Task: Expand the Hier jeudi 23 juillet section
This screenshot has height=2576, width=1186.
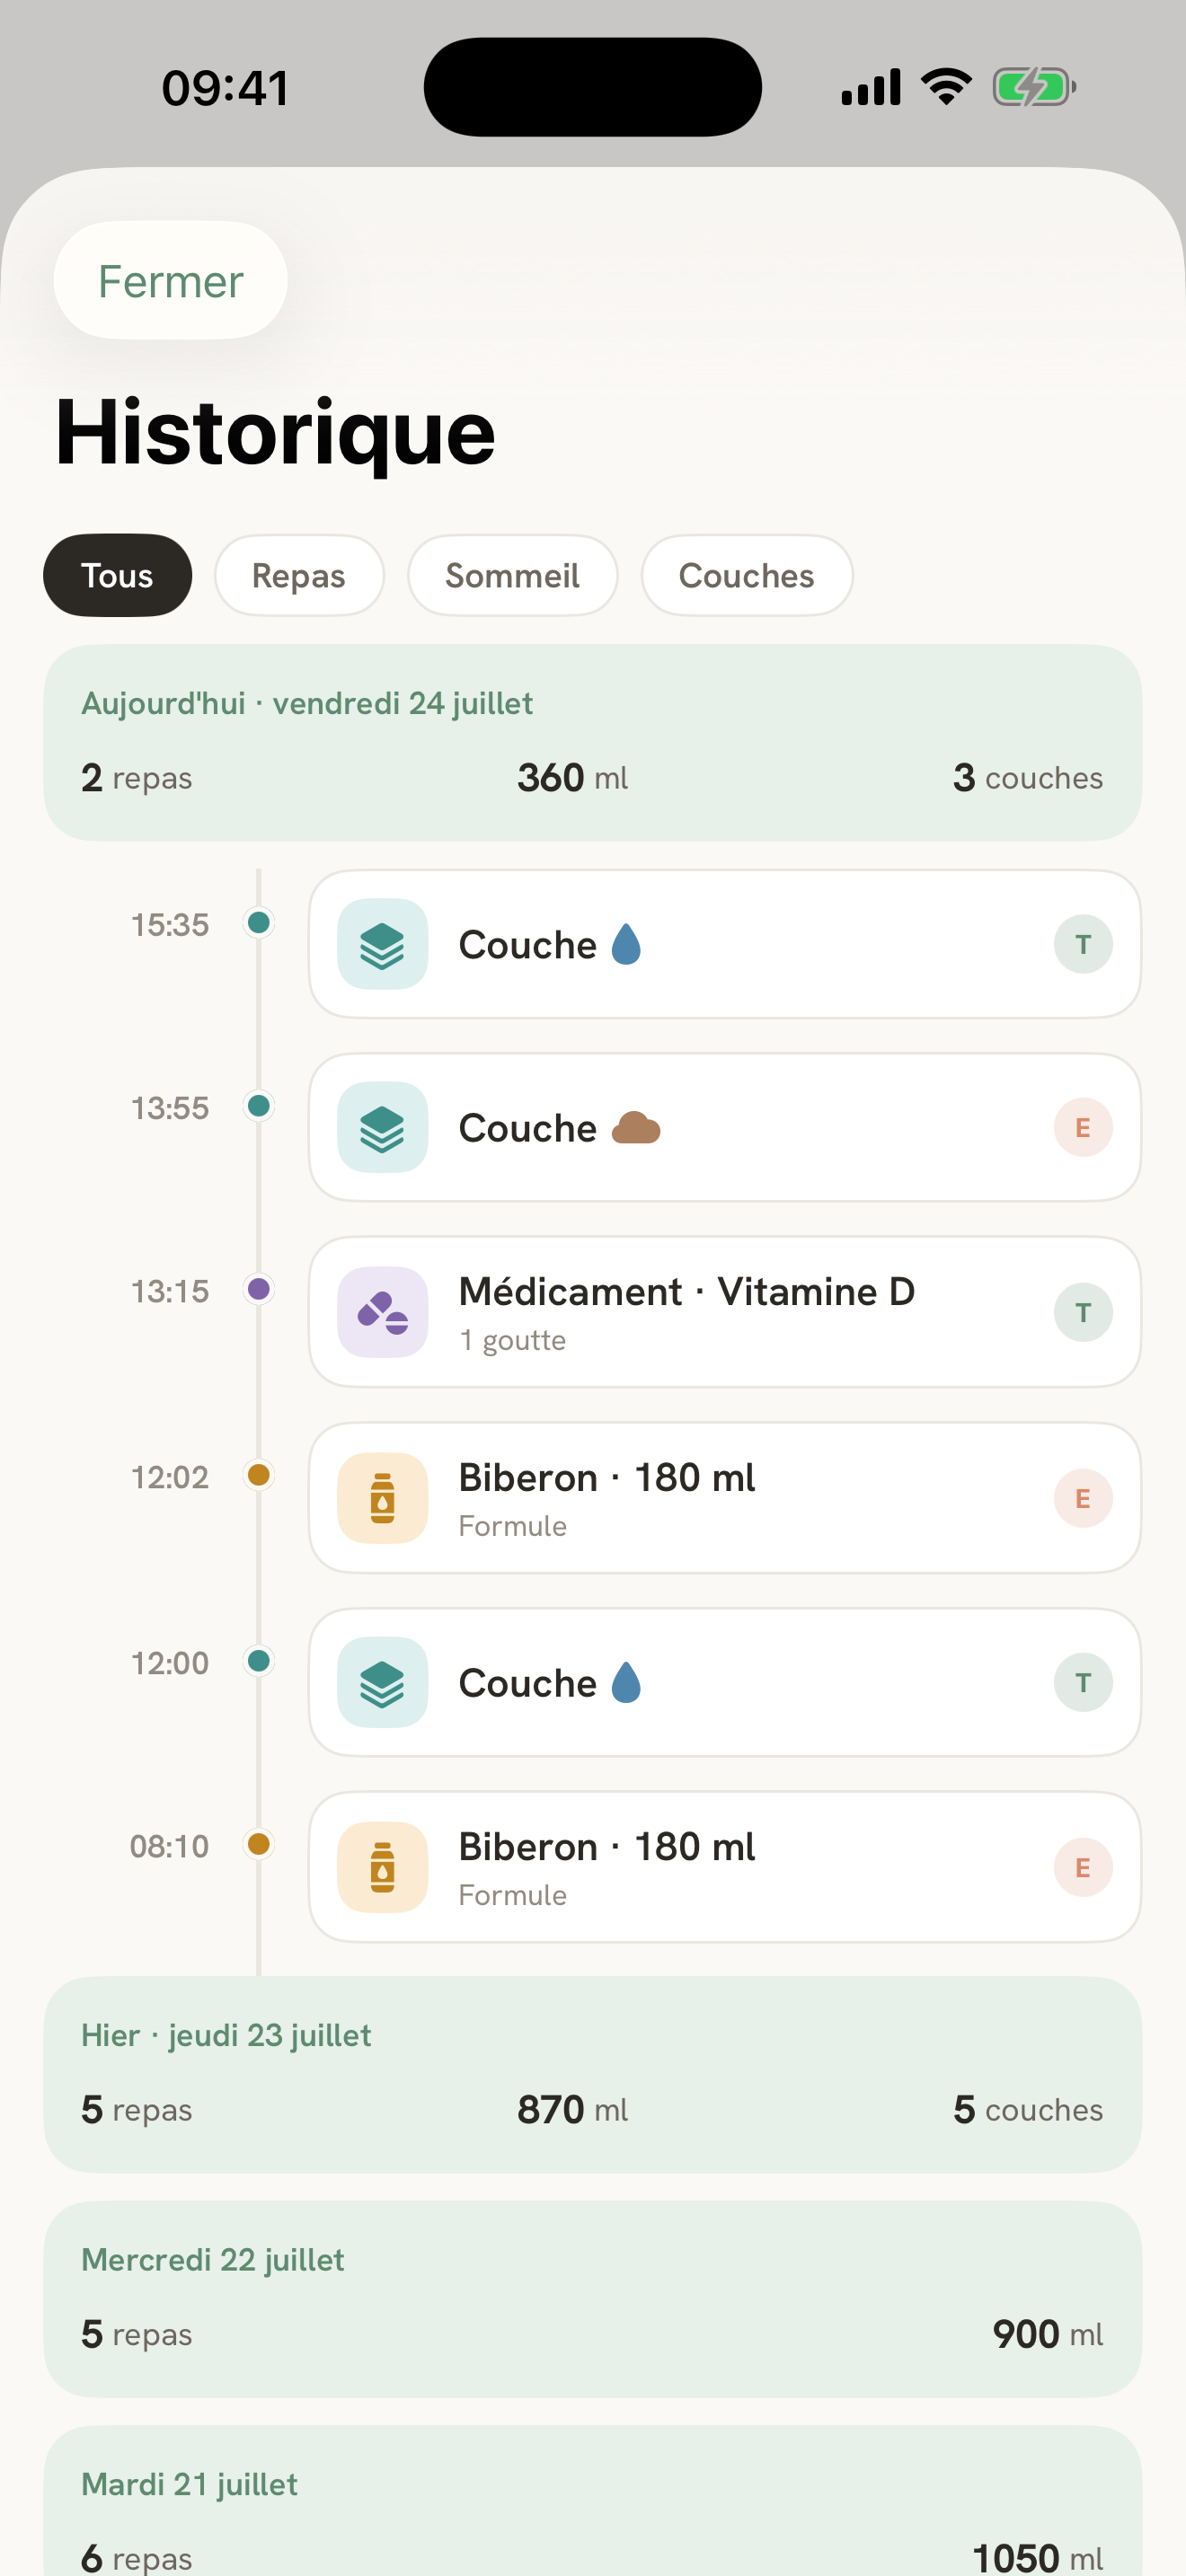Action: coord(592,2074)
